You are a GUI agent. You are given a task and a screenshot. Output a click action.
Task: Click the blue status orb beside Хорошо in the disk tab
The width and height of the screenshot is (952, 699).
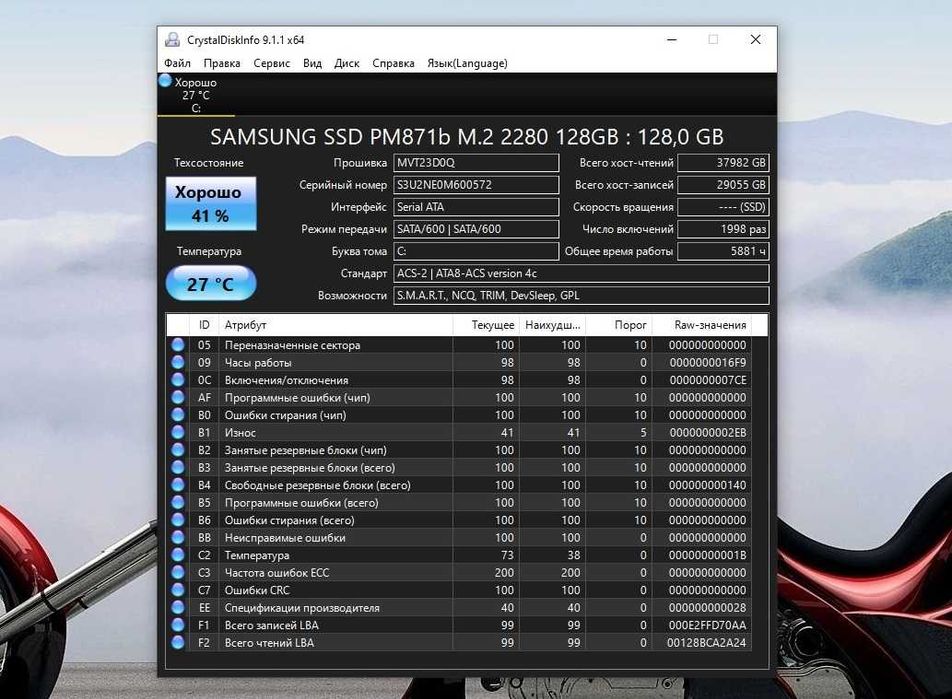(x=165, y=80)
